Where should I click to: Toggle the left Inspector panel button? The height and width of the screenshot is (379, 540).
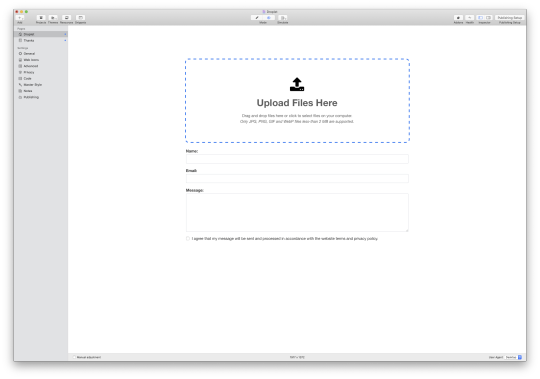tap(480, 18)
